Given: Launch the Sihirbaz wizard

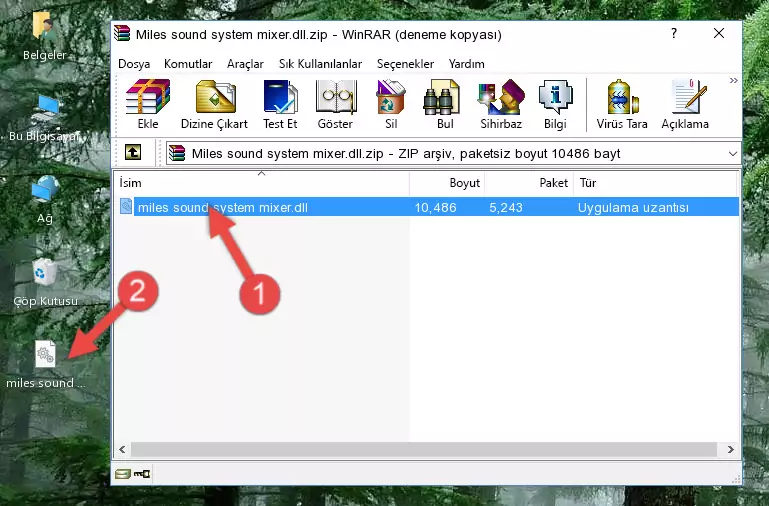Looking at the screenshot, I should tap(501, 104).
